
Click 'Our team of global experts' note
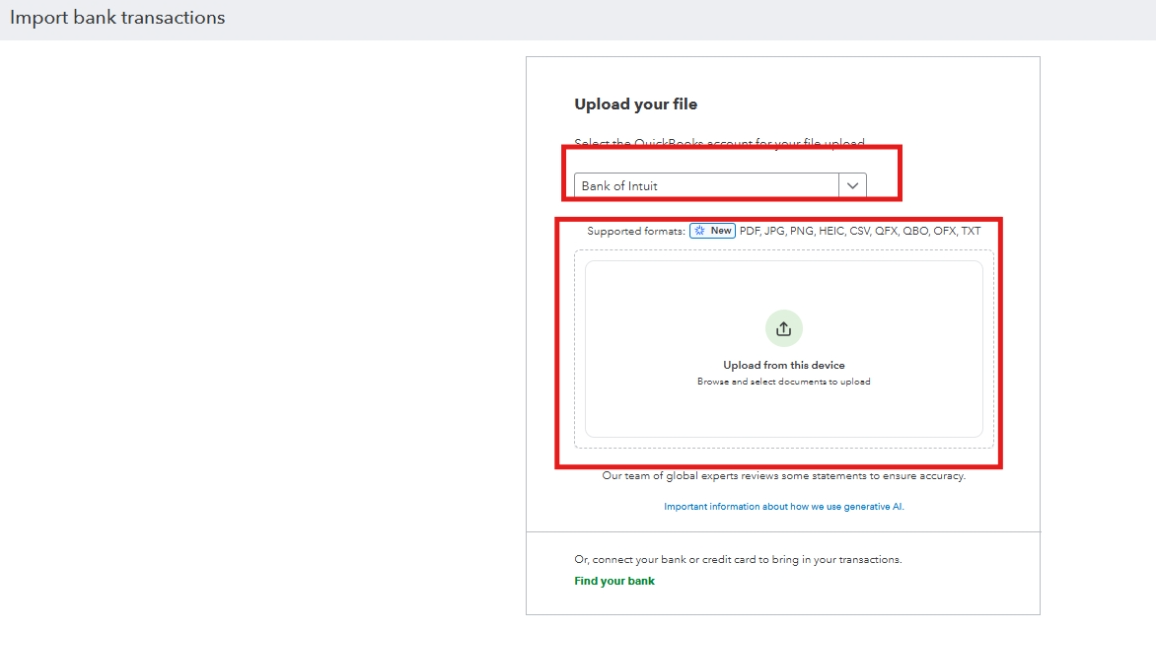coord(784,476)
